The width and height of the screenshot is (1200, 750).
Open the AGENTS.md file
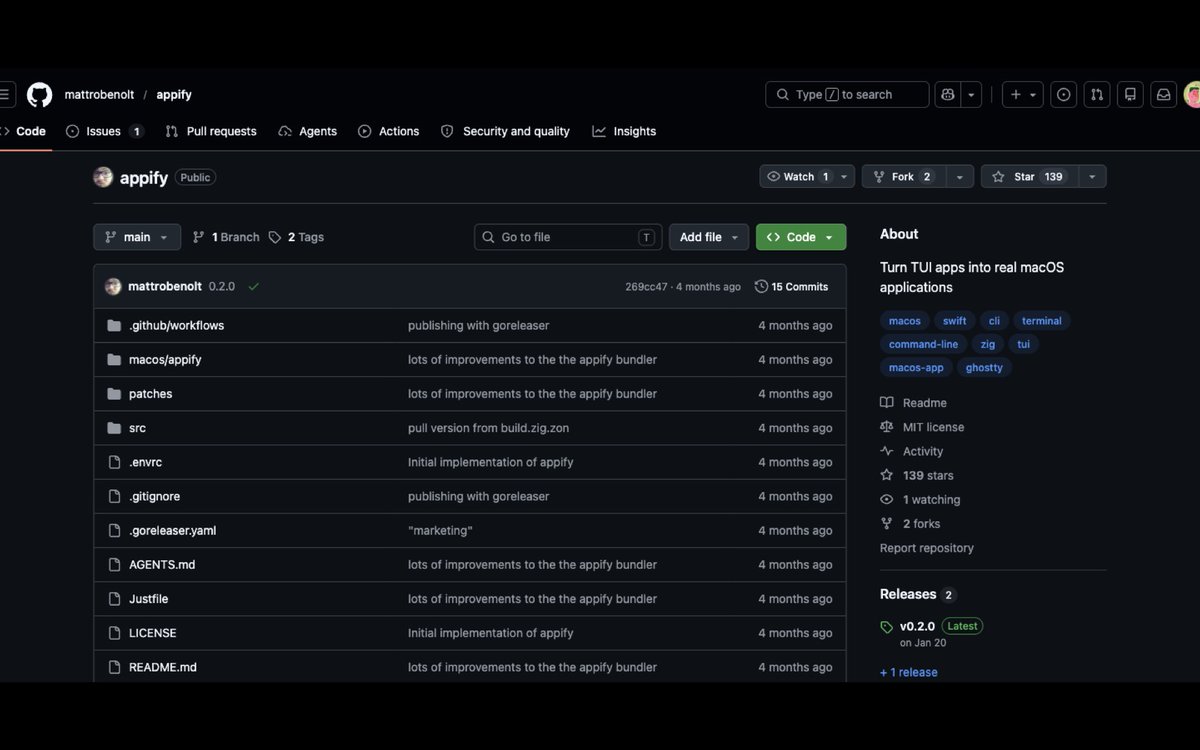click(x=162, y=565)
